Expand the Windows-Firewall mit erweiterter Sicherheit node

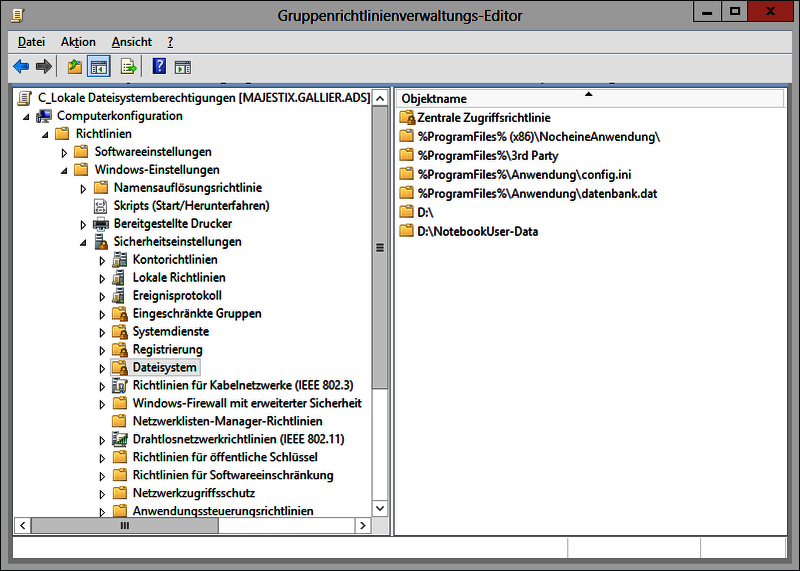point(102,404)
